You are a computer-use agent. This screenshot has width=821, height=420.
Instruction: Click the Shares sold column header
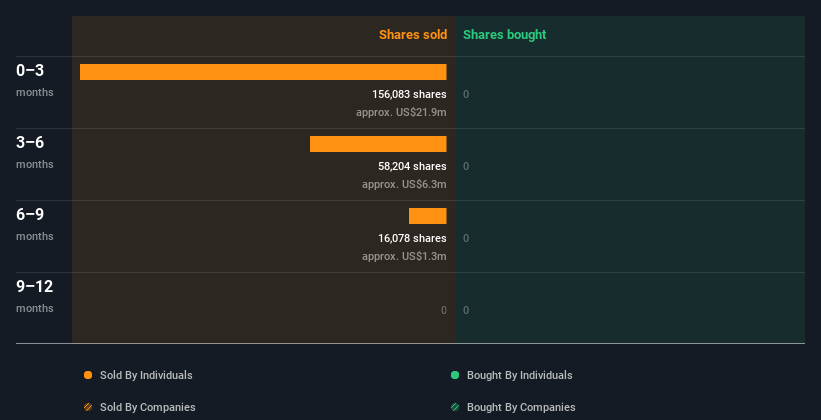(x=413, y=35)
